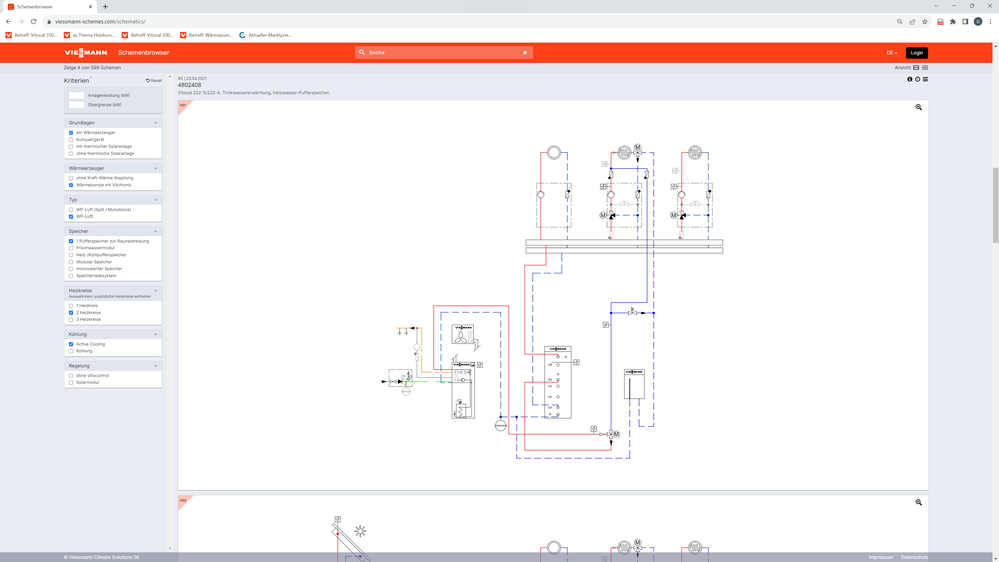
Task: Collapse the Speicher criteria section
Action: coord(156,231)
